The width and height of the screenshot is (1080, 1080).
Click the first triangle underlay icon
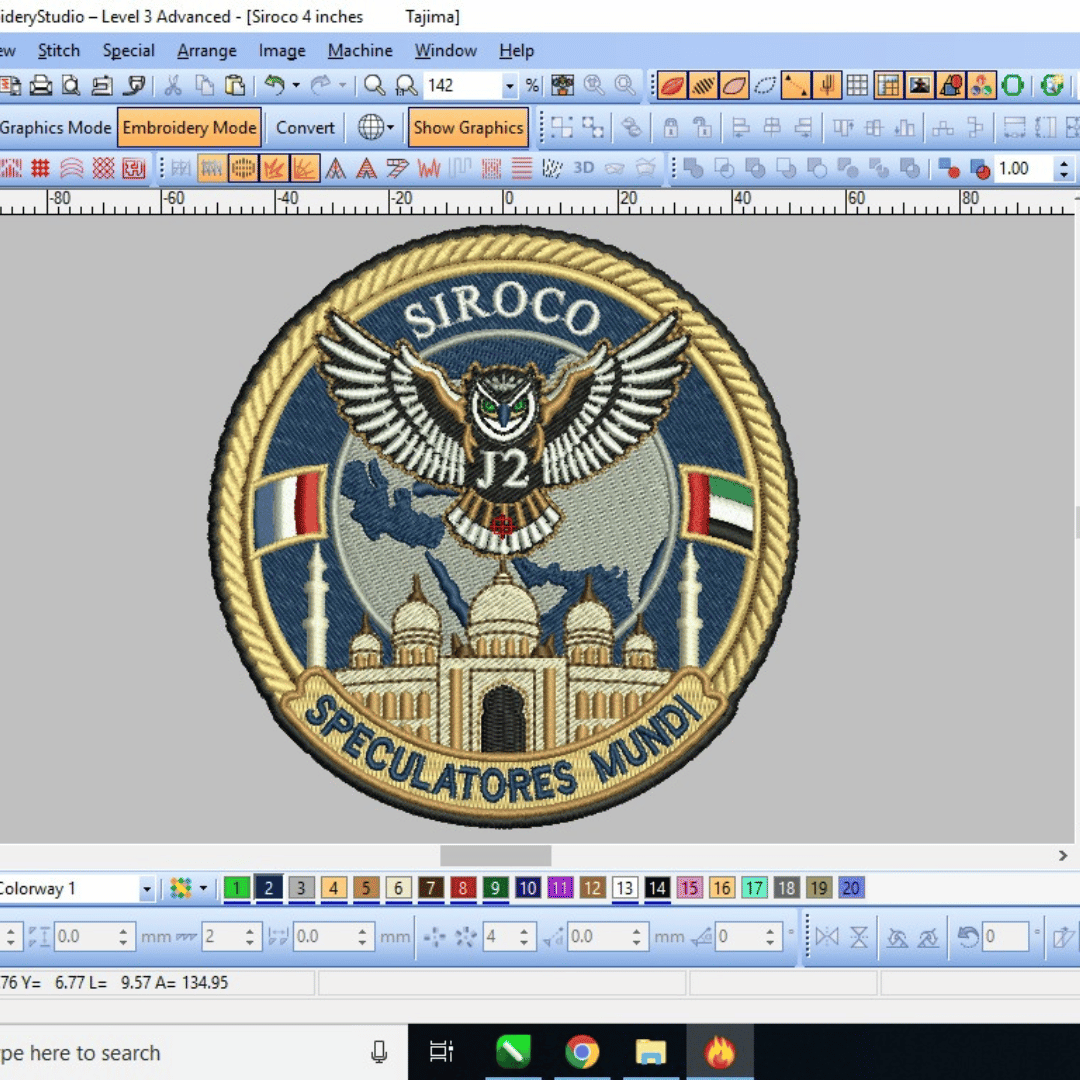335,169
